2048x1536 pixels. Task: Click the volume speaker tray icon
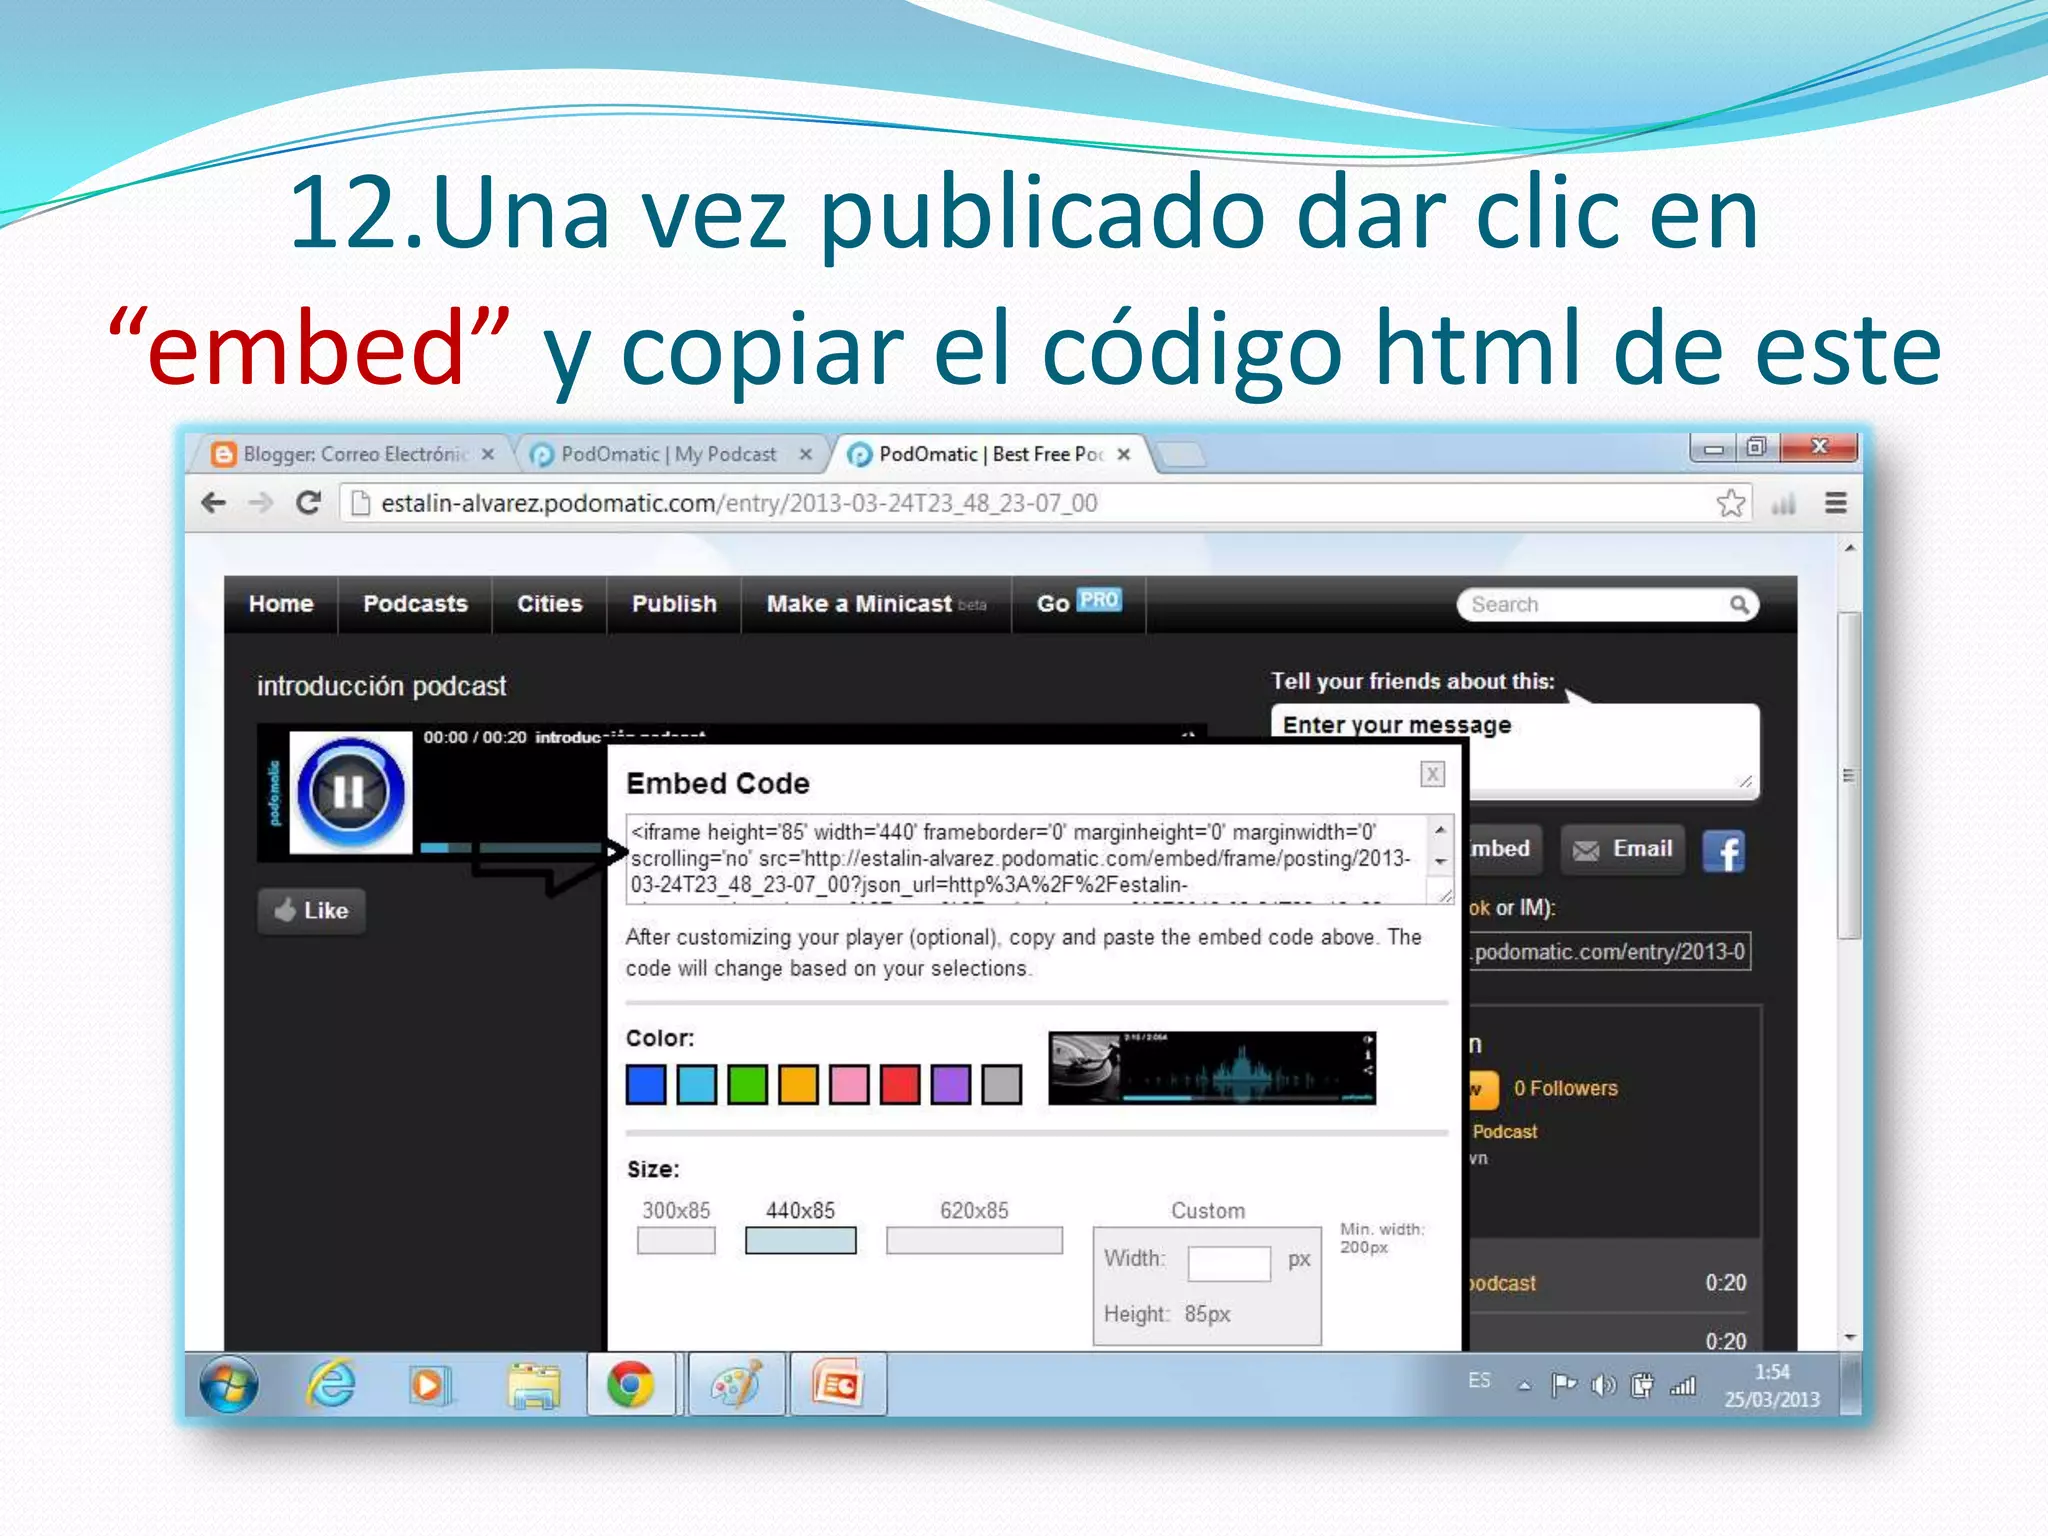(x=1603, y=1385)
